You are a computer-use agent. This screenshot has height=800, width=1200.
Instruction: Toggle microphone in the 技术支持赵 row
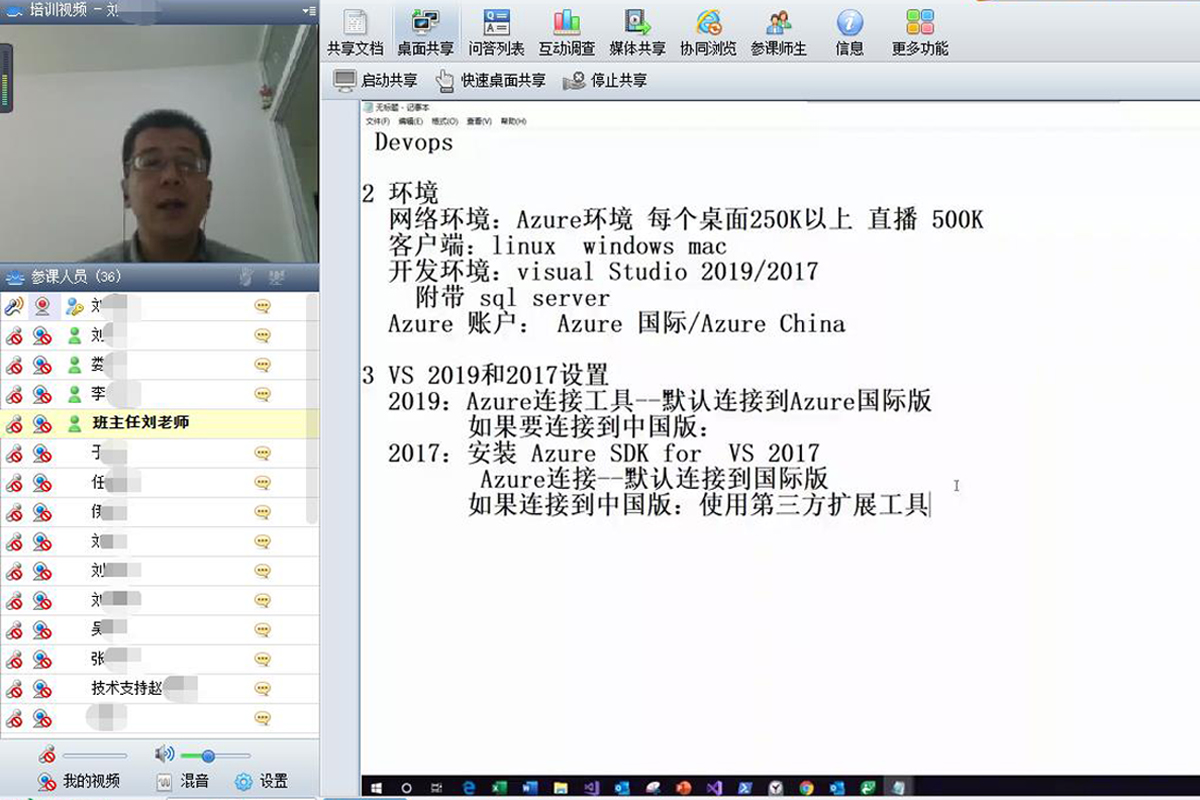(x=14, y=689)
